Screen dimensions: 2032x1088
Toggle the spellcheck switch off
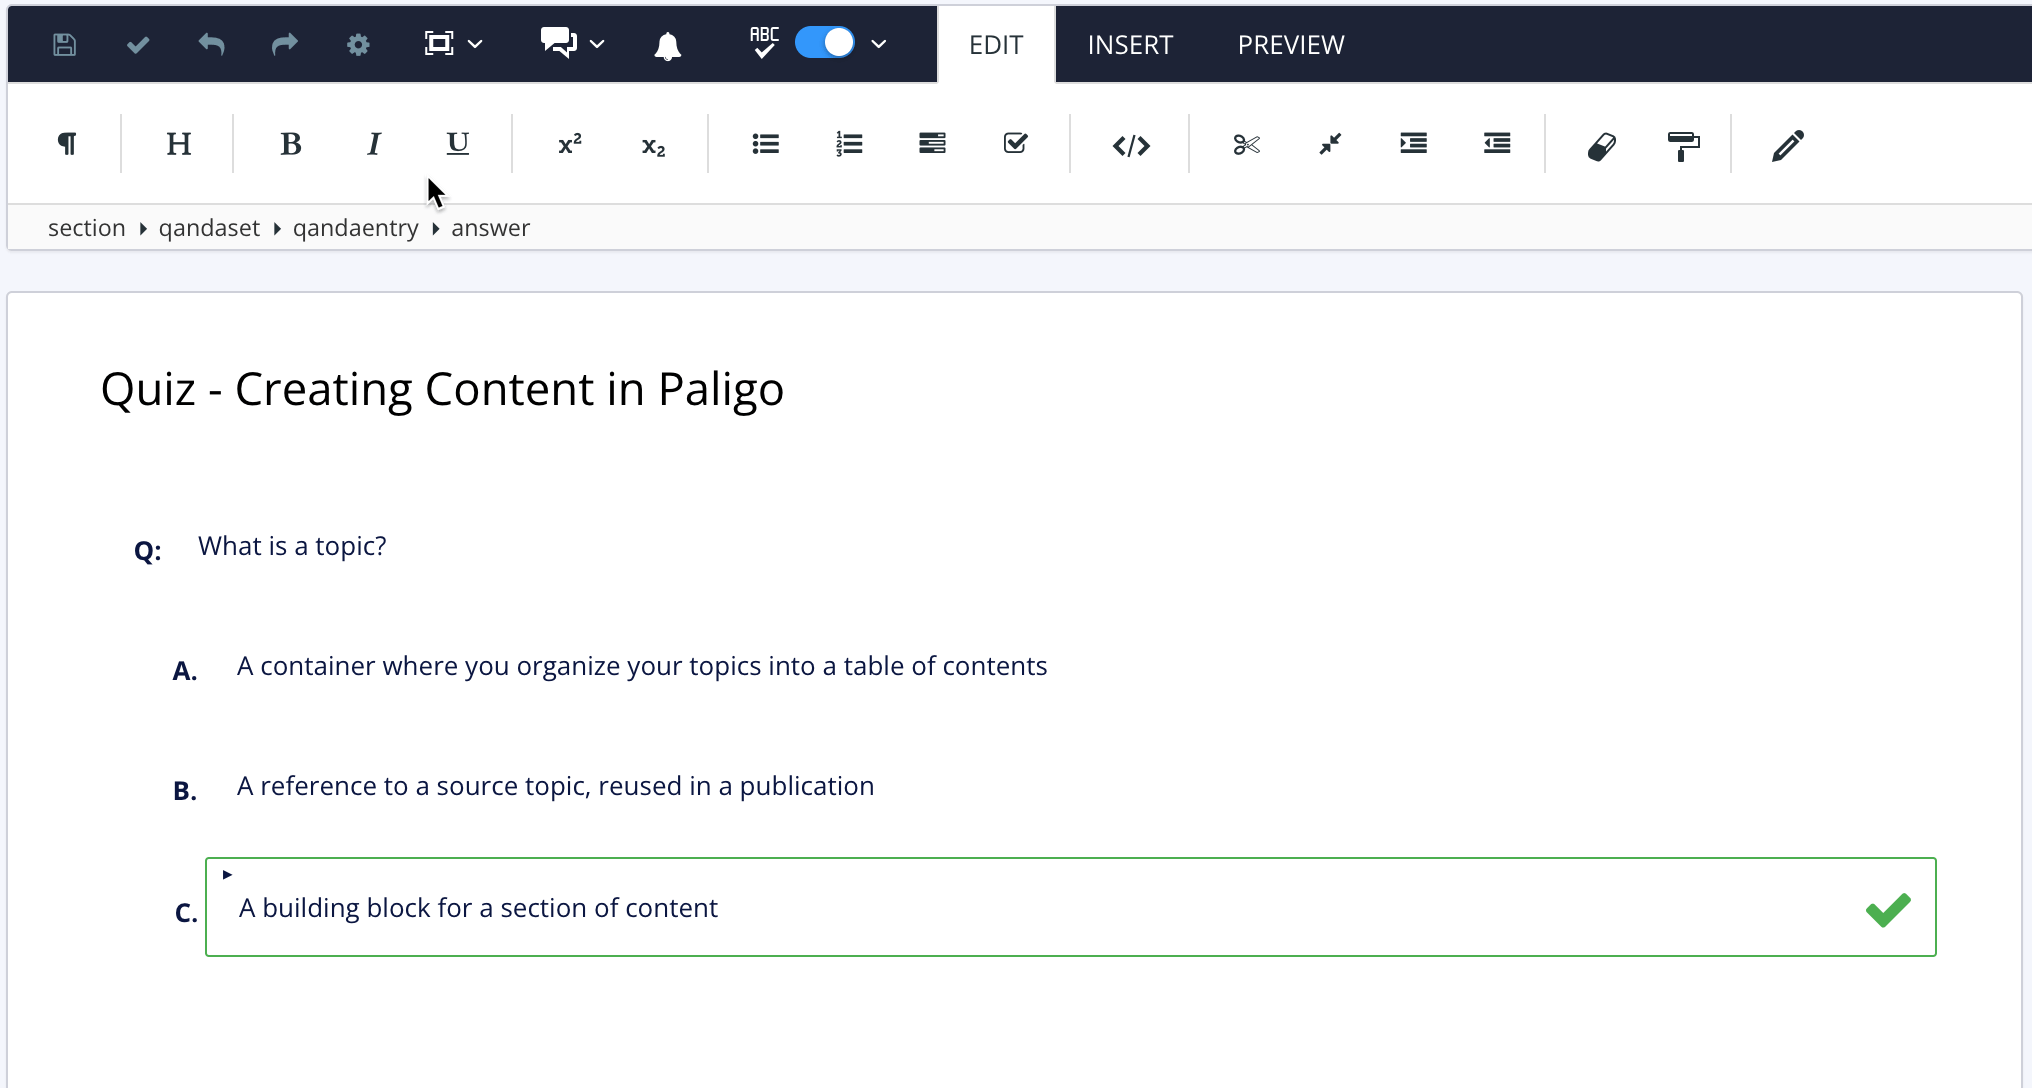click(824, 43)
